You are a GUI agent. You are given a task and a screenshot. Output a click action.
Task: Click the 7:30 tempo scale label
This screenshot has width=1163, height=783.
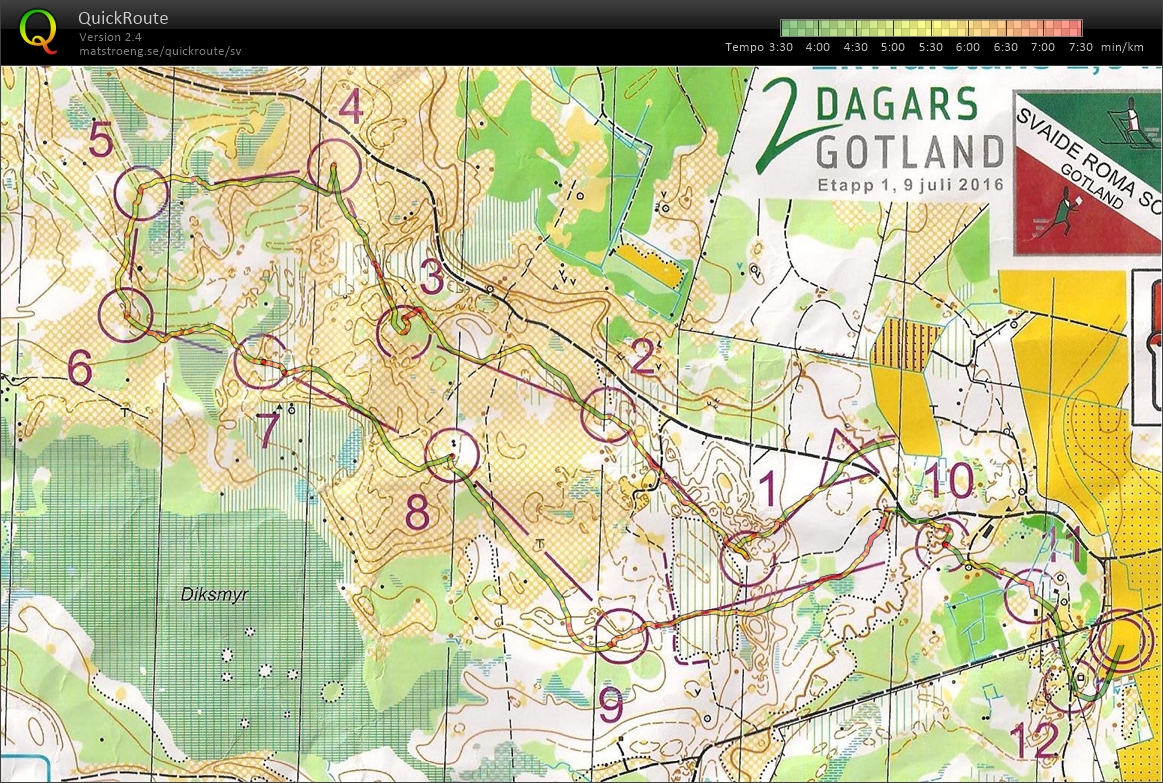point(1081,47)
